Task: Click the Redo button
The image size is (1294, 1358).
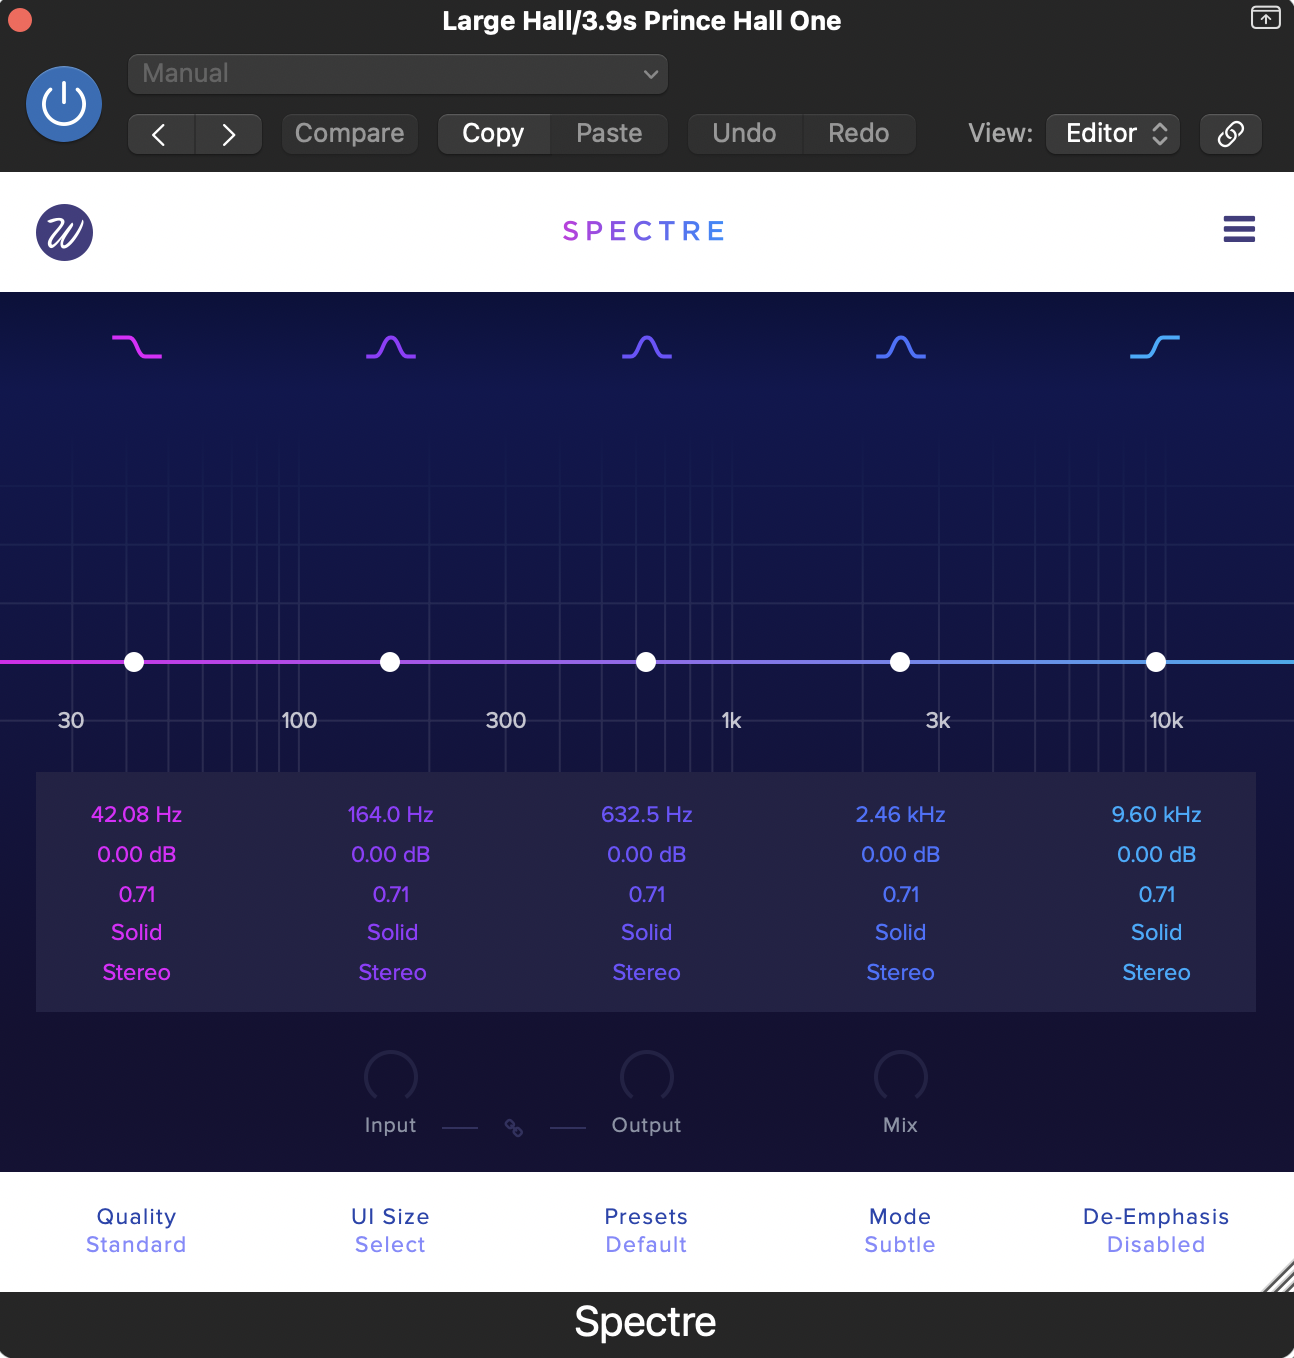Action: (859, 134)
